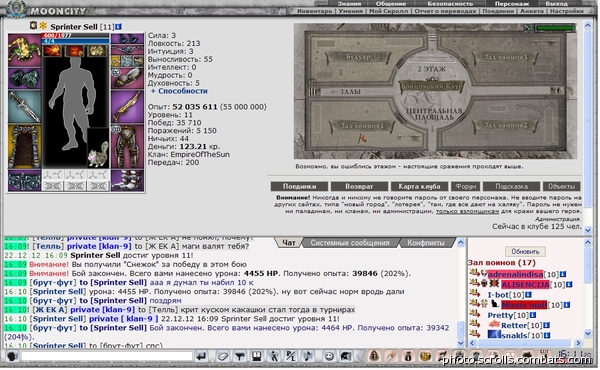Click player name adrenalindisa in list

pyautogui.click(x=515, y=274)
